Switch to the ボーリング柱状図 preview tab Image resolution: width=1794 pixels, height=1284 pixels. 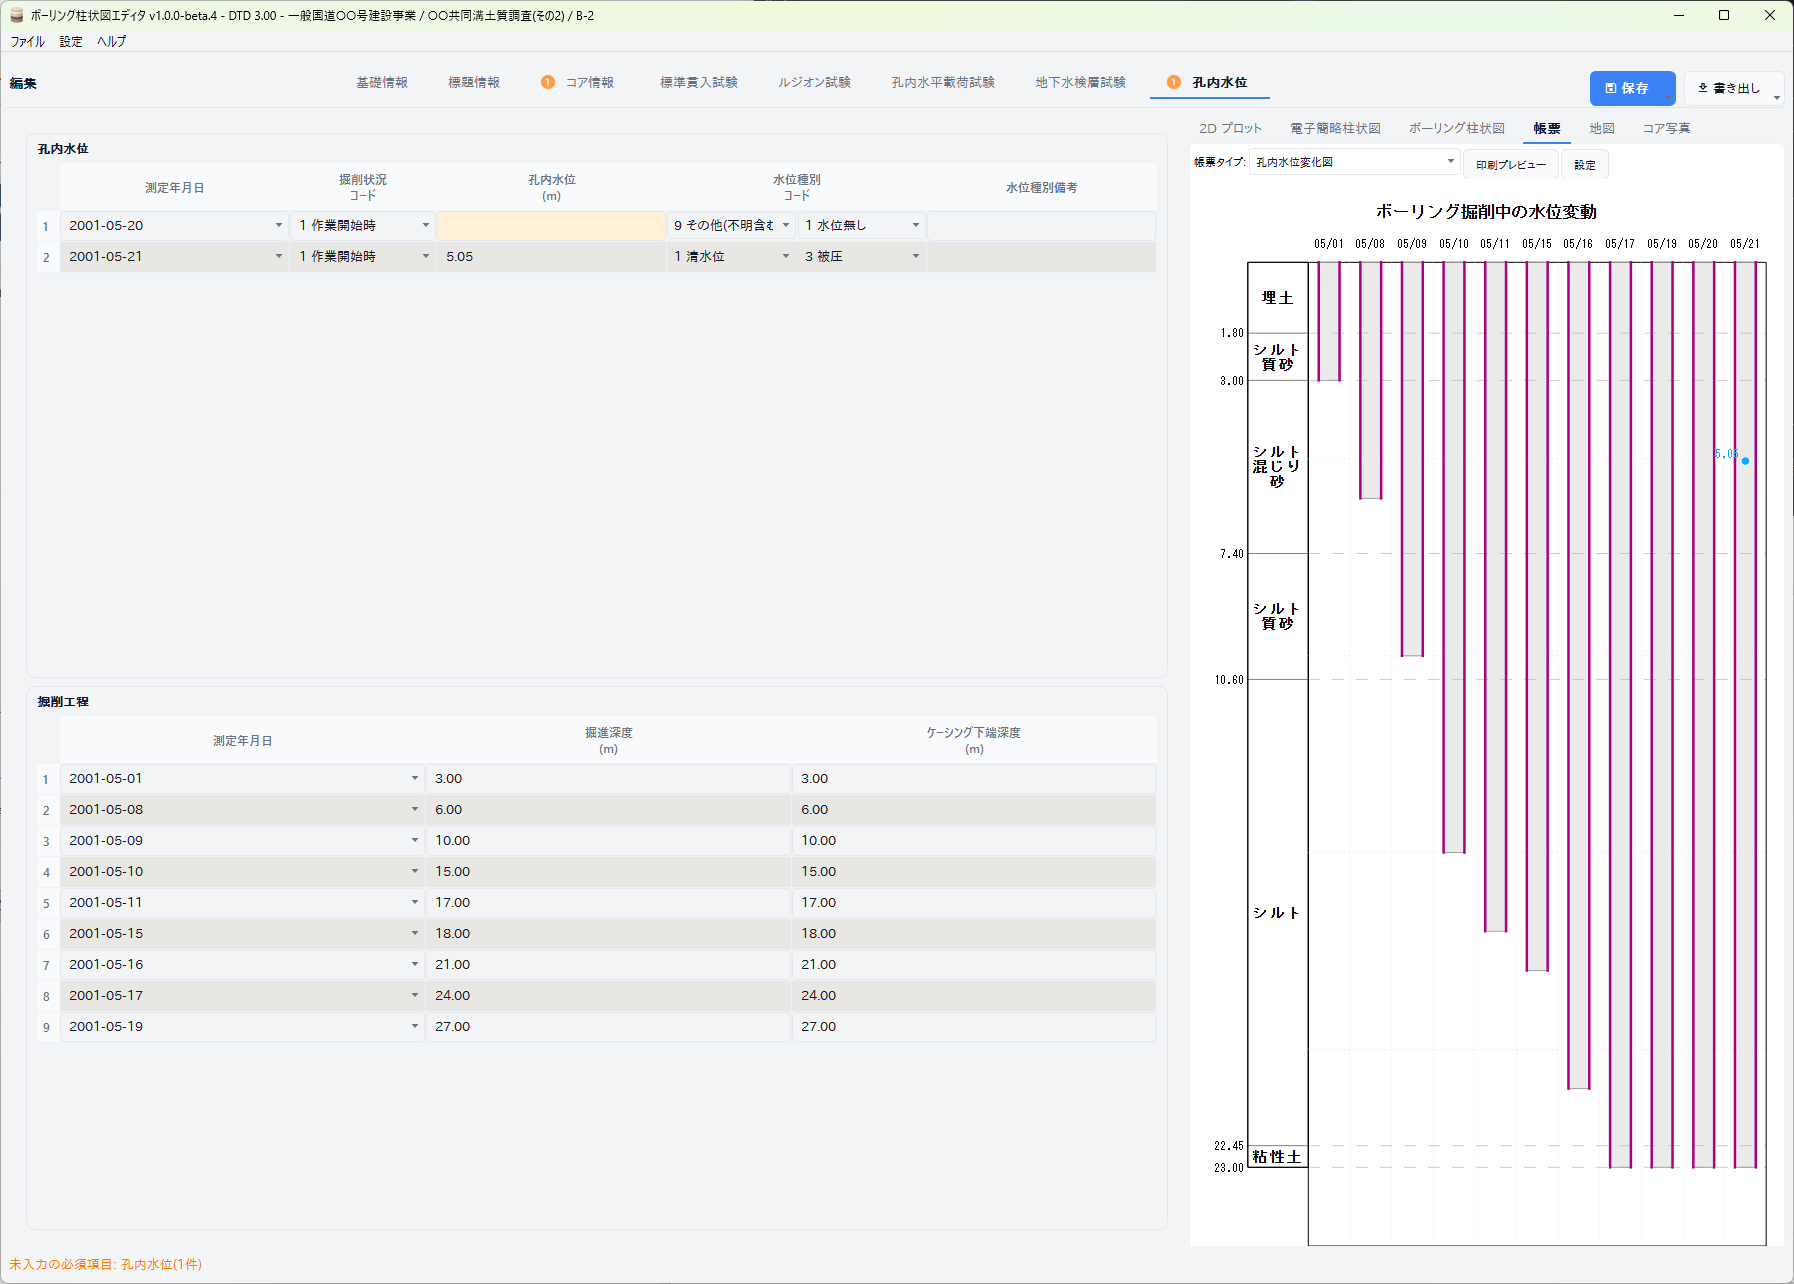(x=1456, y=128)
